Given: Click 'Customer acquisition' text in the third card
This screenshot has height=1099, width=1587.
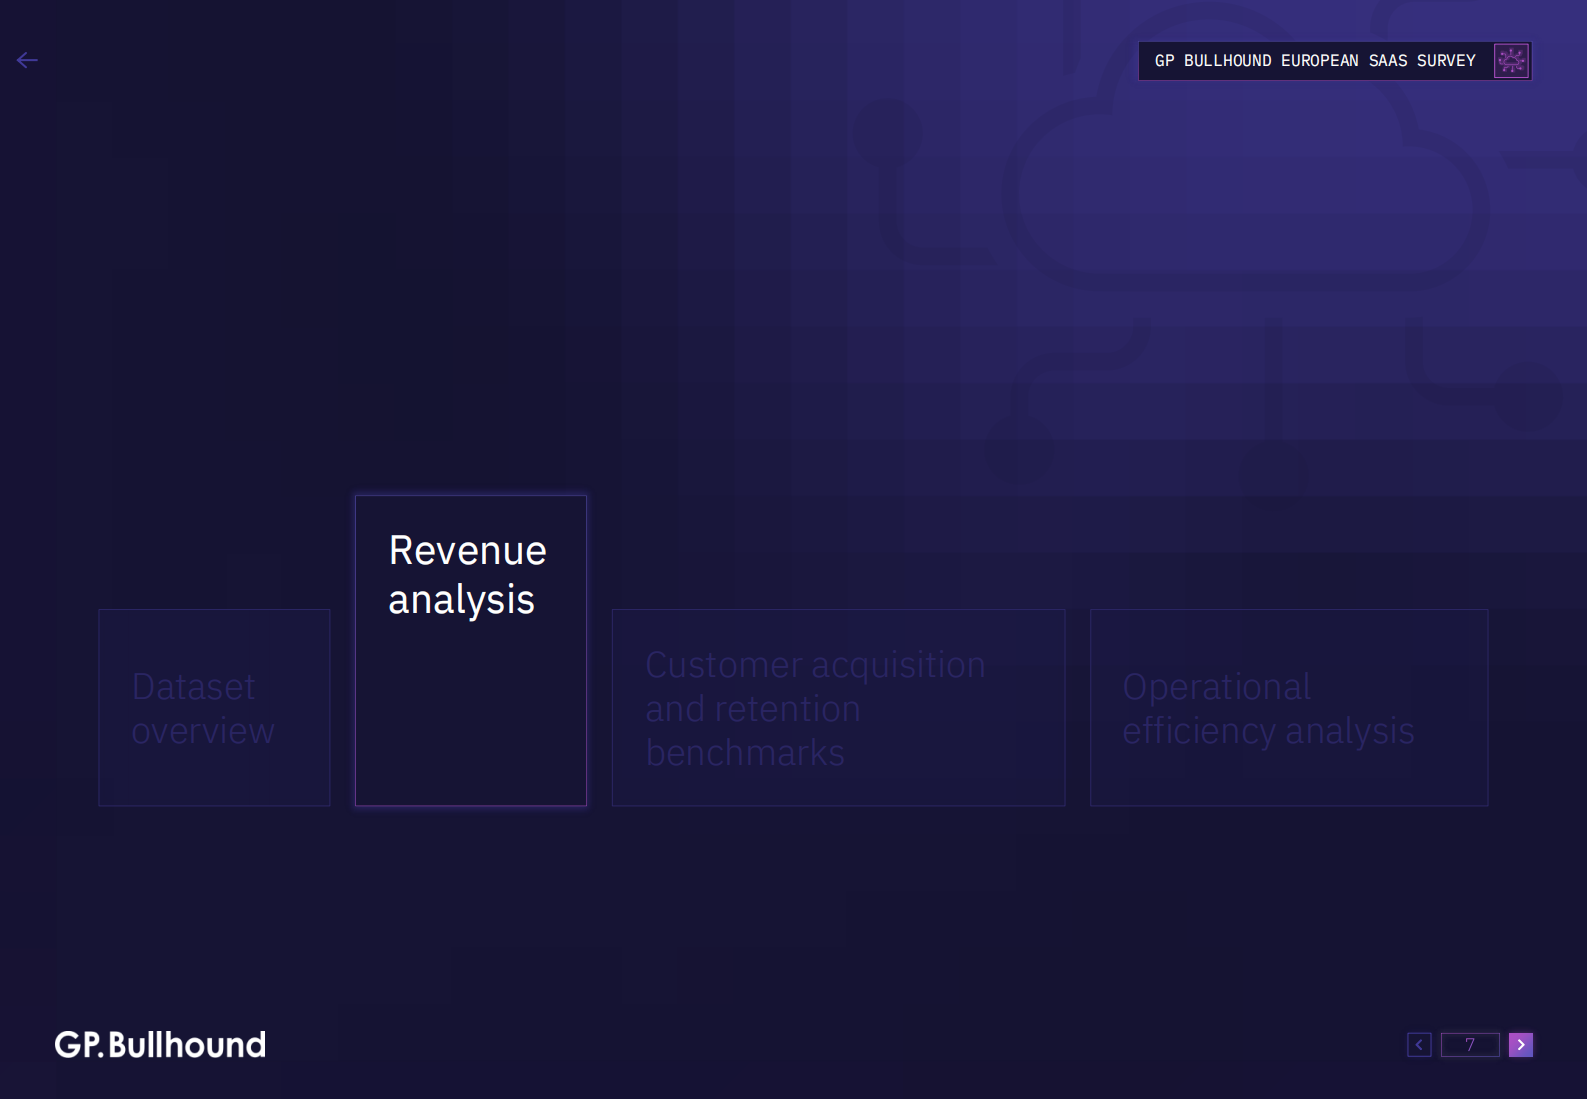Looking at the screenshot, I should coord(815,665).
